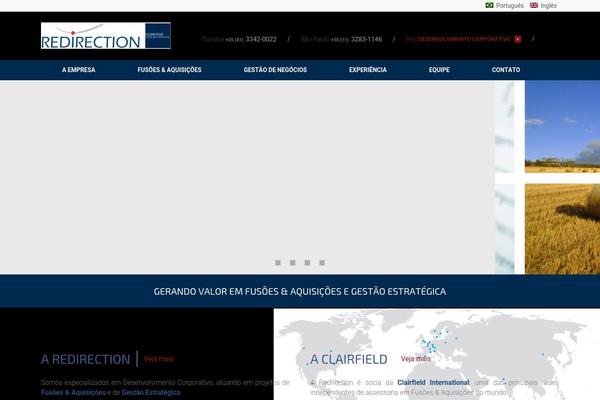
Task: Click the blue sky field image
Action: 562,127
